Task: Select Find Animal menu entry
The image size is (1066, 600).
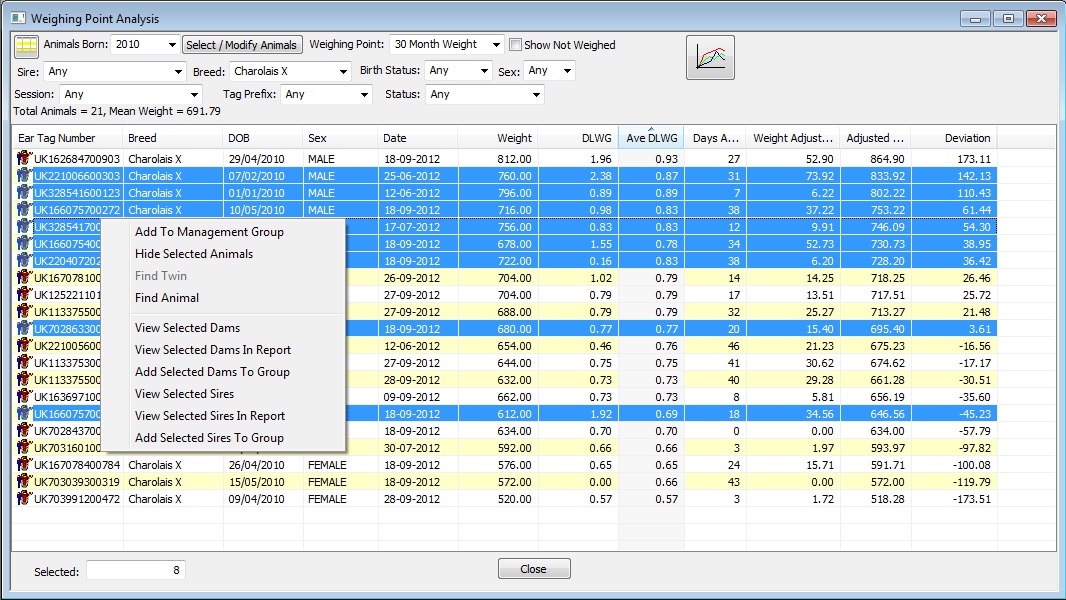Action: pos(167,298)
